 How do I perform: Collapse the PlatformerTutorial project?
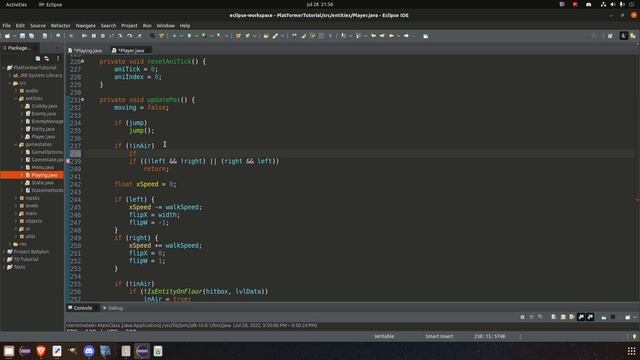tap(4, 68)
